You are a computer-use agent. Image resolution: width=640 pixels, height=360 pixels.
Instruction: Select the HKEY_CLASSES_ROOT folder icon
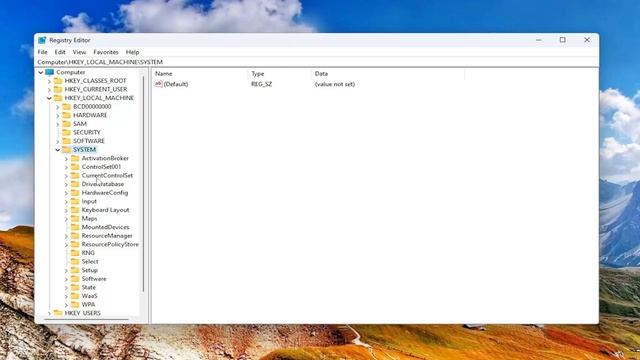pyautogui.click(x=58, y=81)
